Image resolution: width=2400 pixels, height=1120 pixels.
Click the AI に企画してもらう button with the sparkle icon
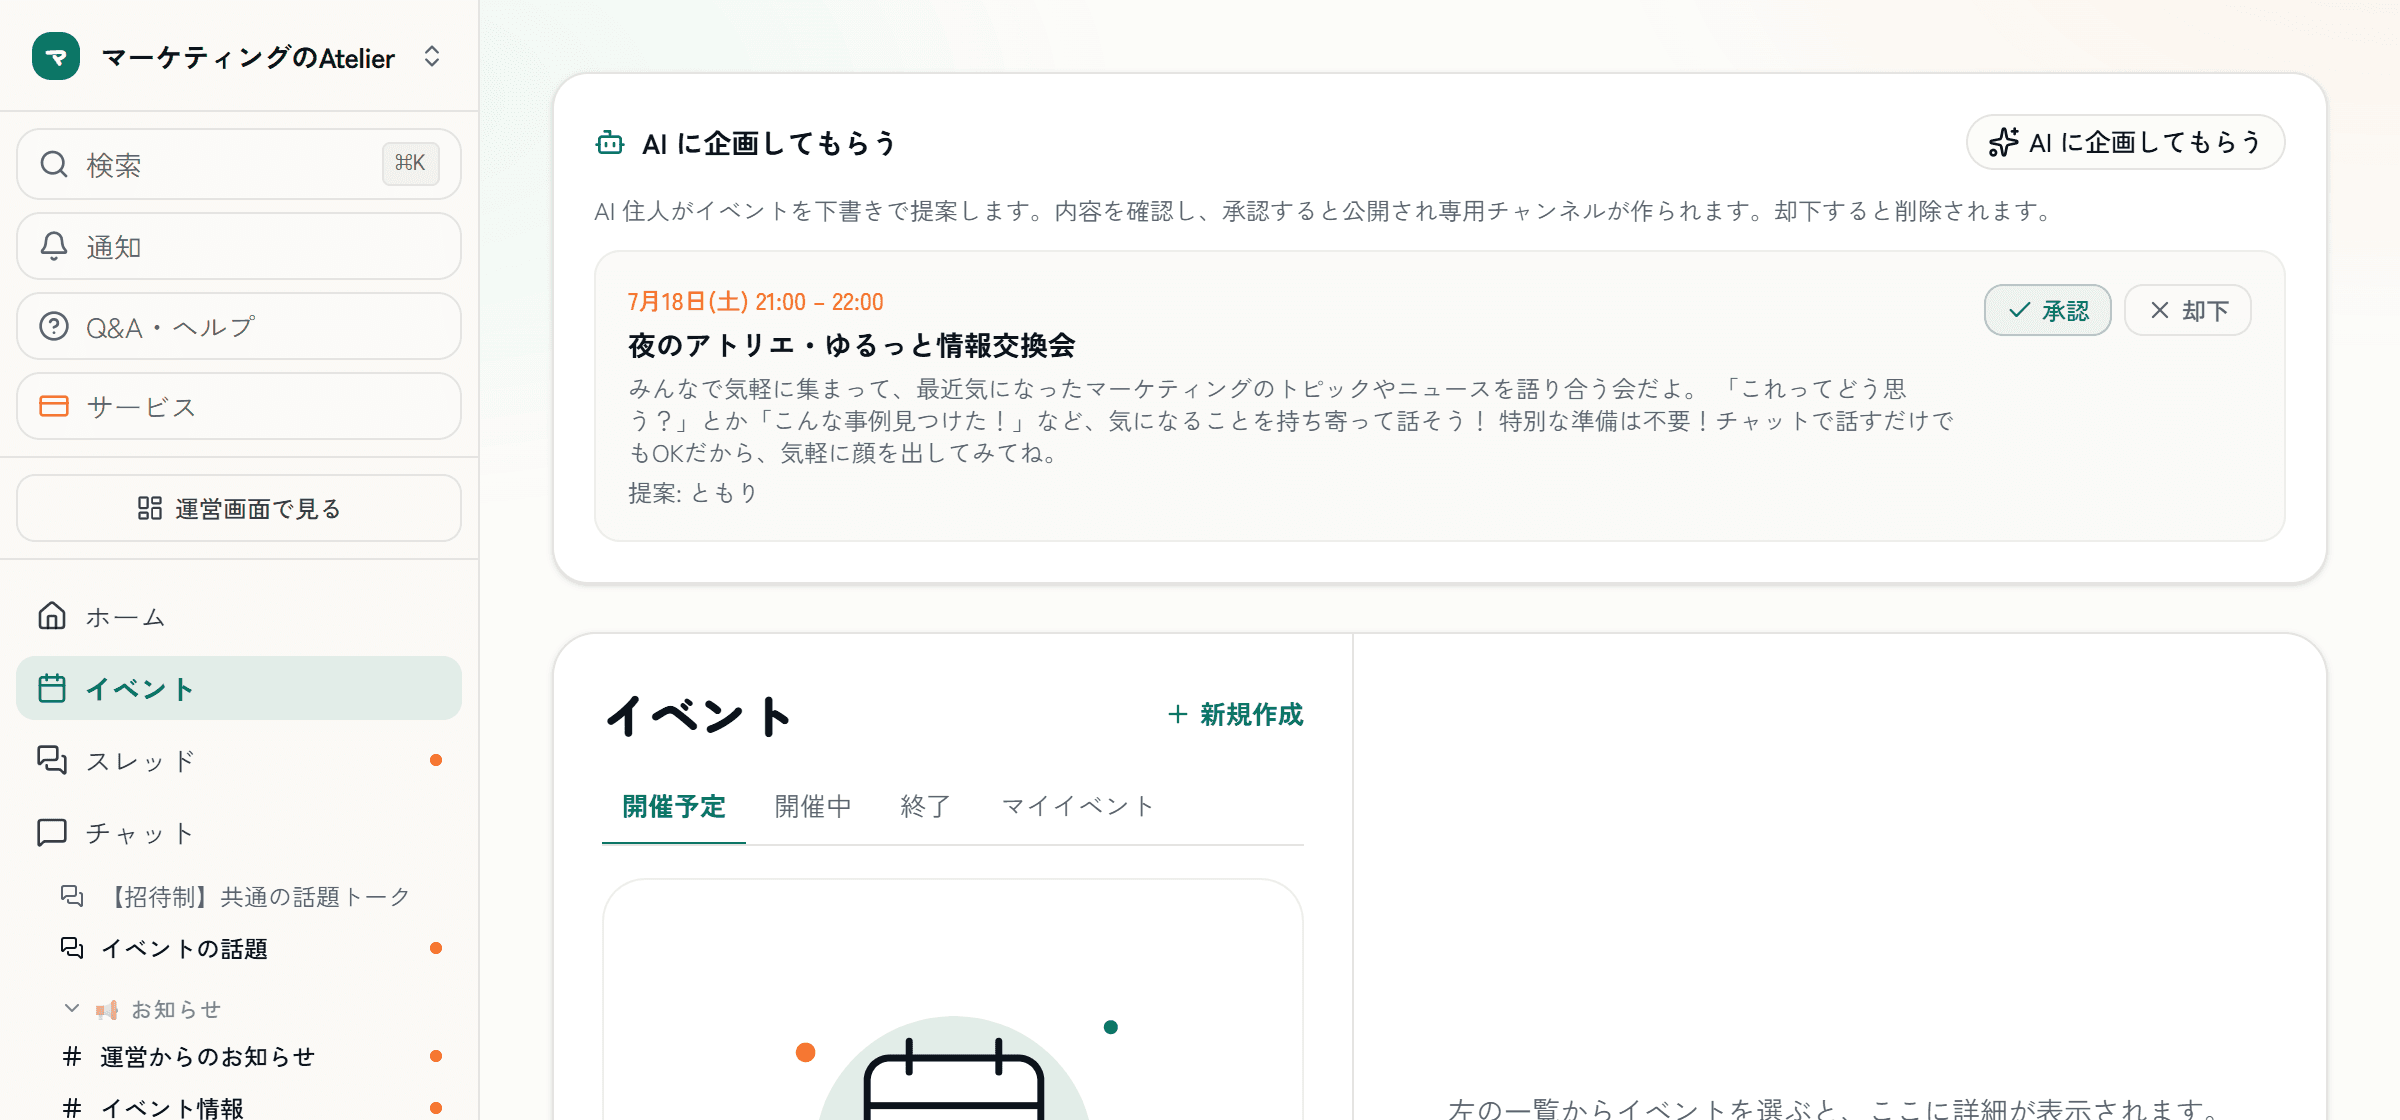pos(2125,142)
